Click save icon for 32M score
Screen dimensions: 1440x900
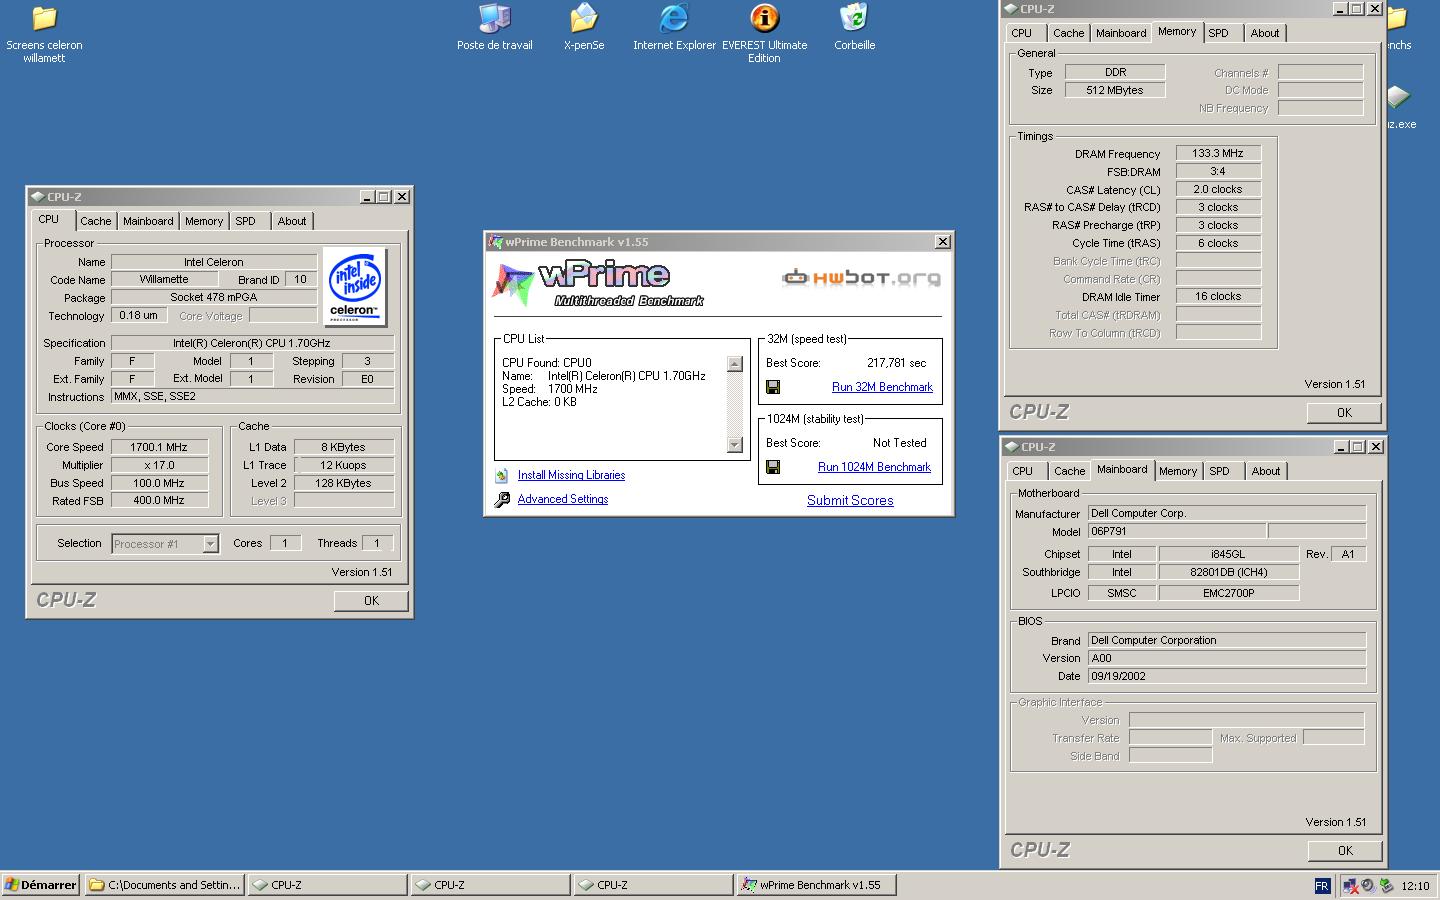[773, 387]
